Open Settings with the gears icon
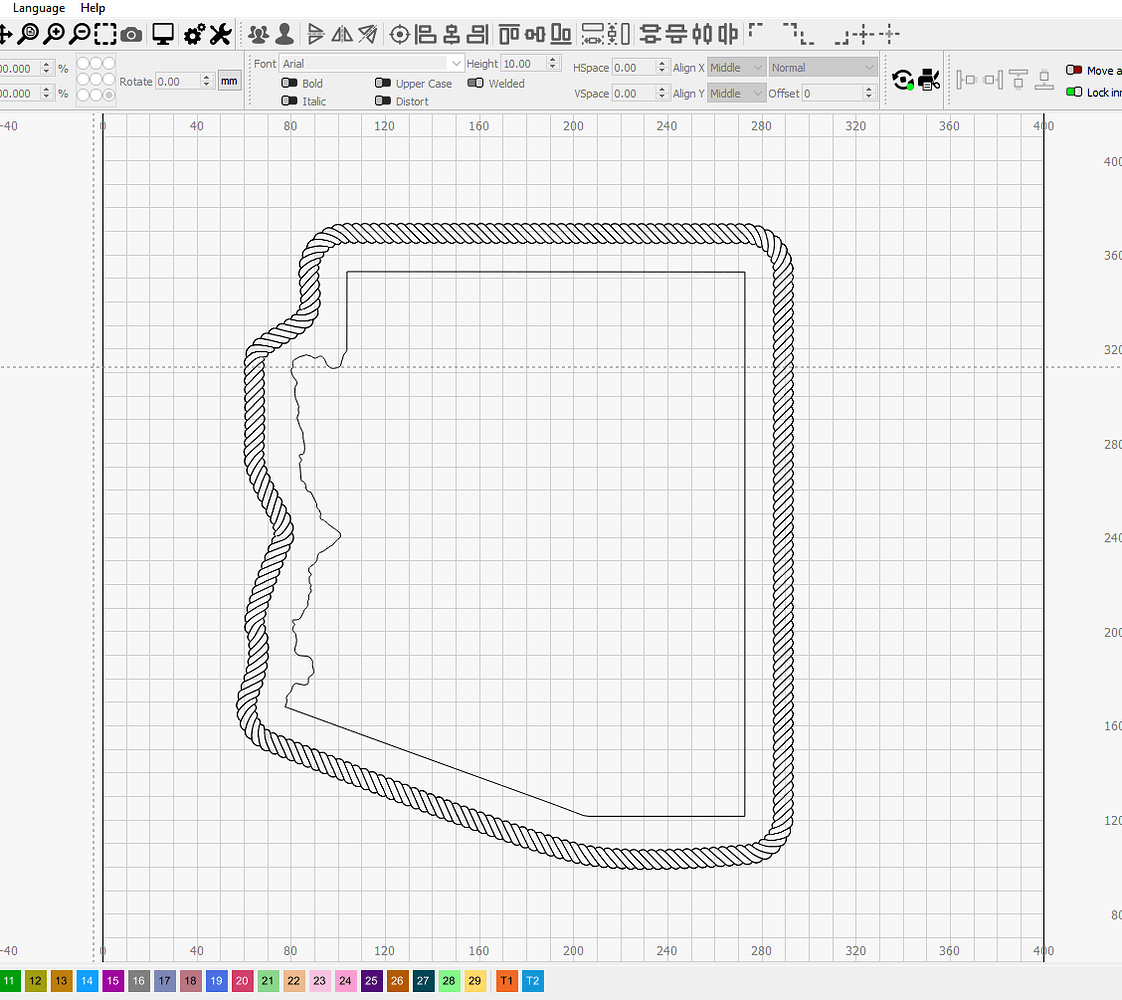Viewport: 1122px width, 1000px height. (x=195, y=34)
